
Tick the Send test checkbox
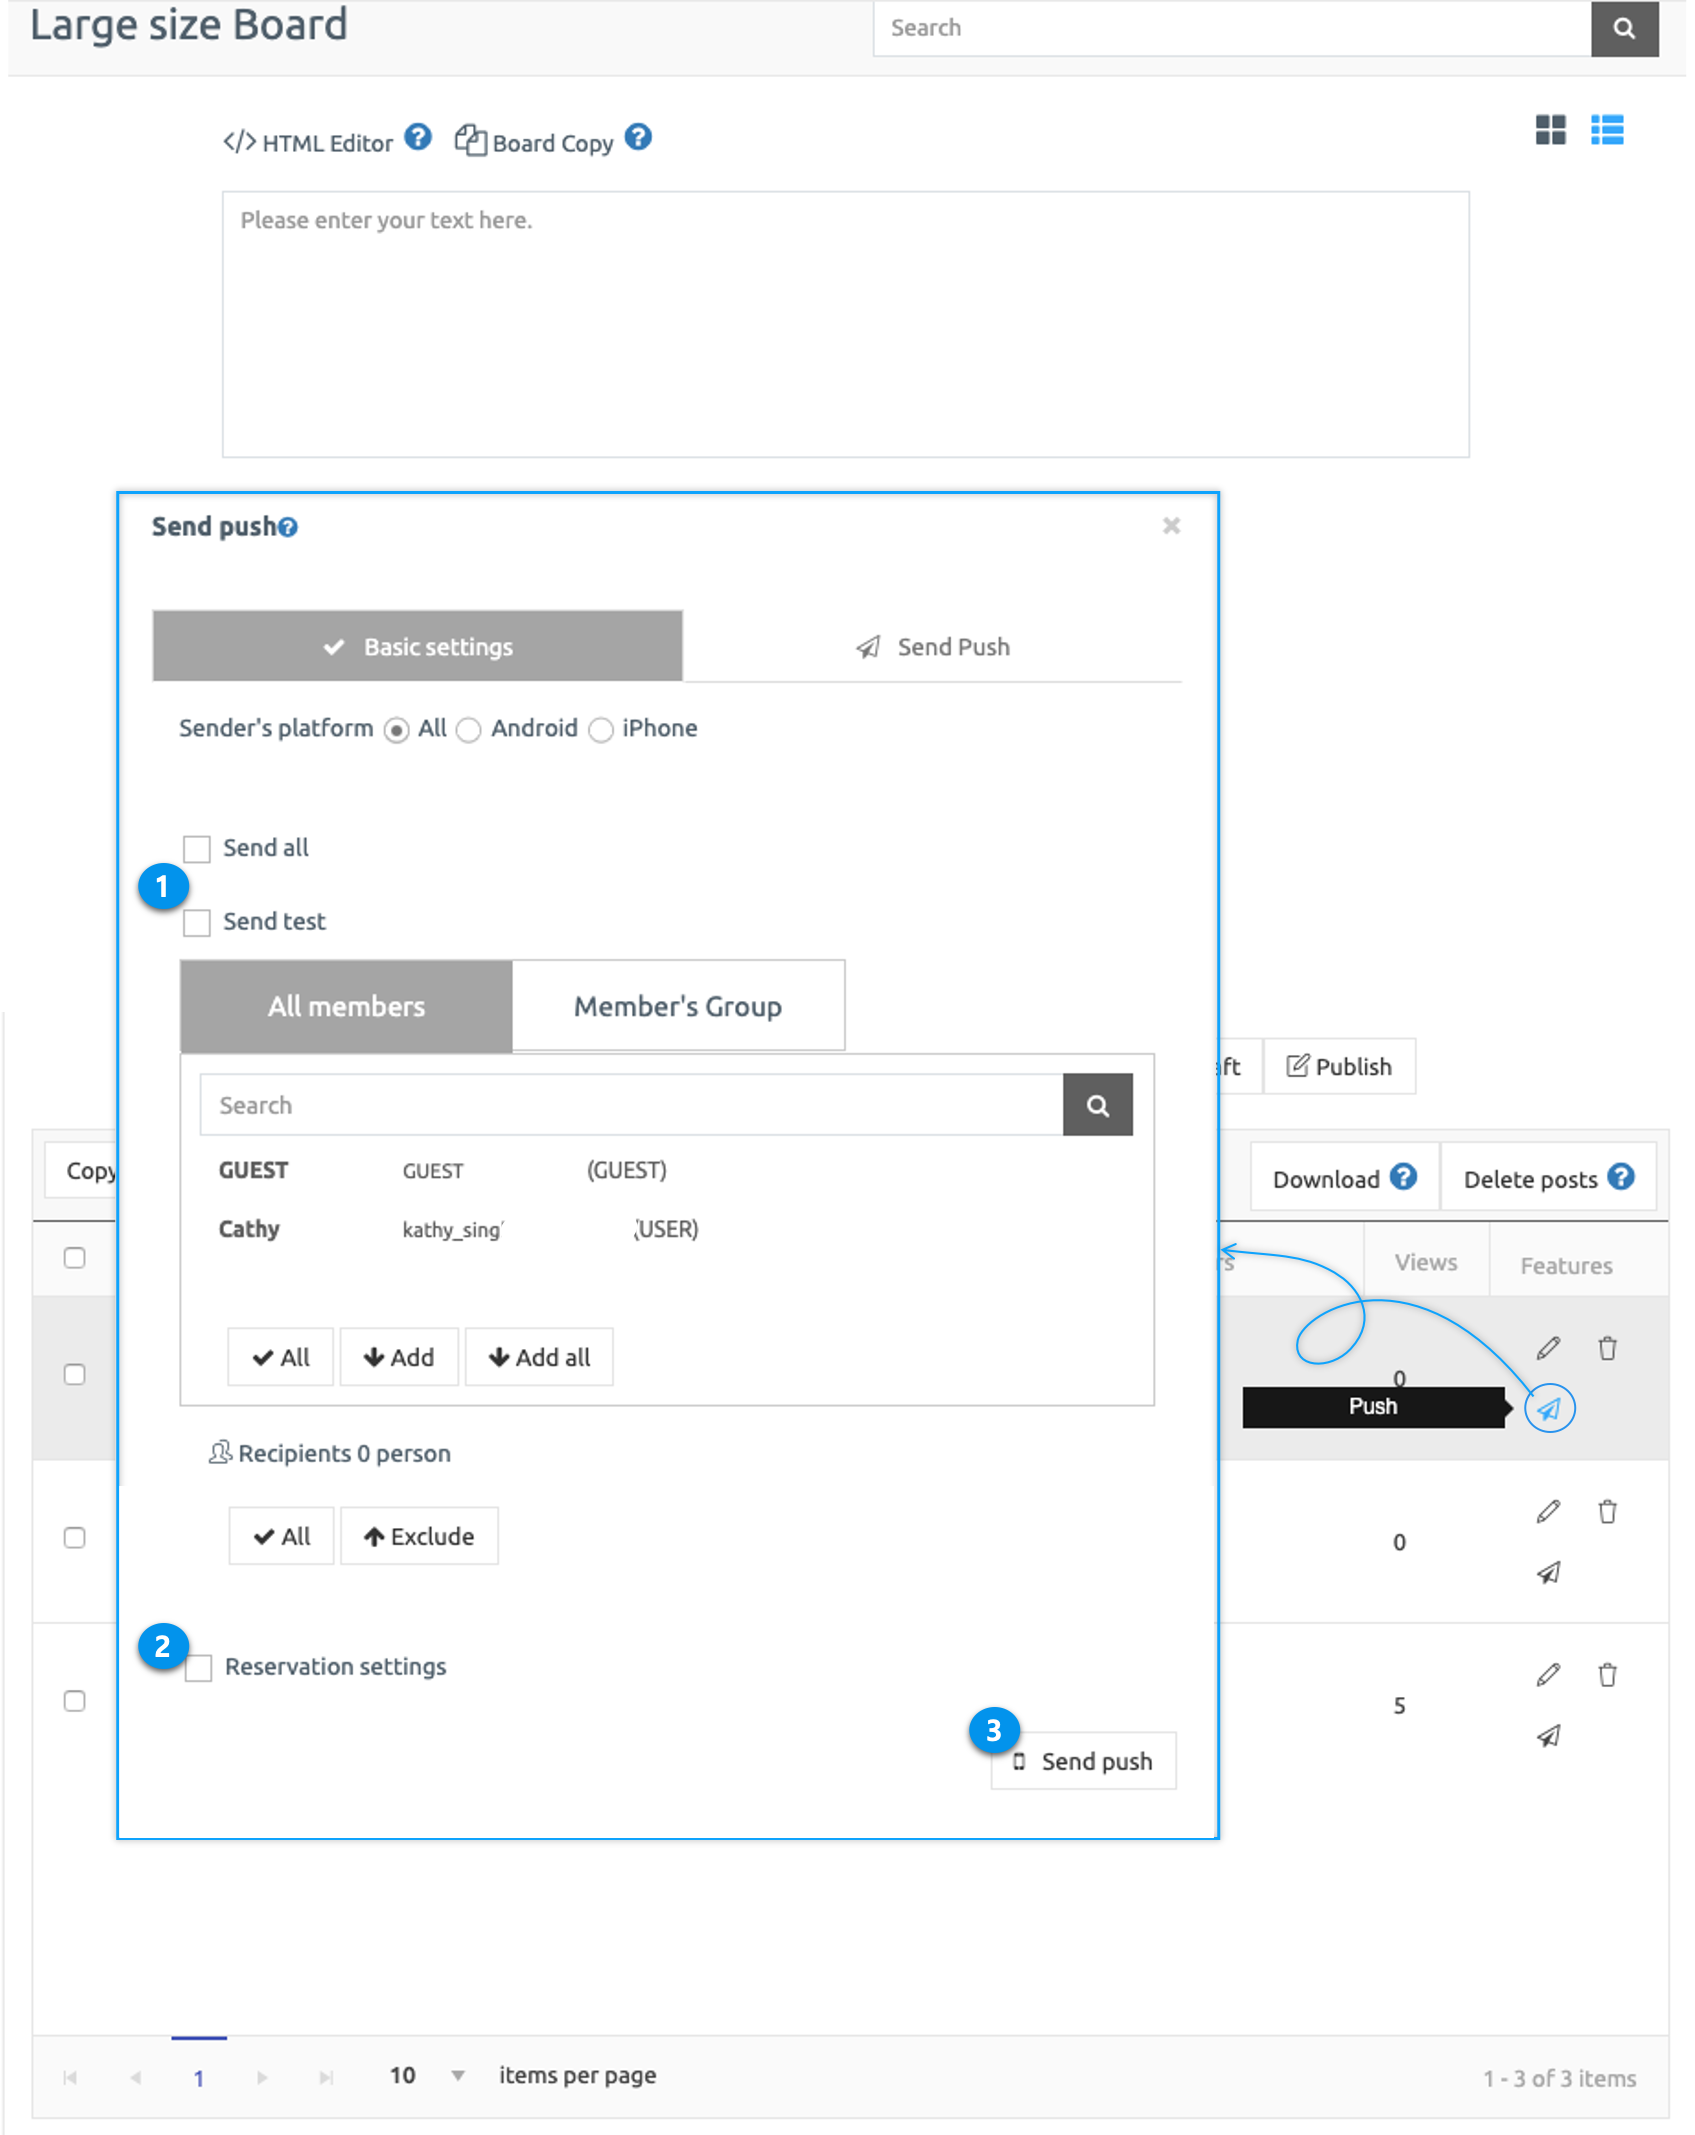point(197,922)
